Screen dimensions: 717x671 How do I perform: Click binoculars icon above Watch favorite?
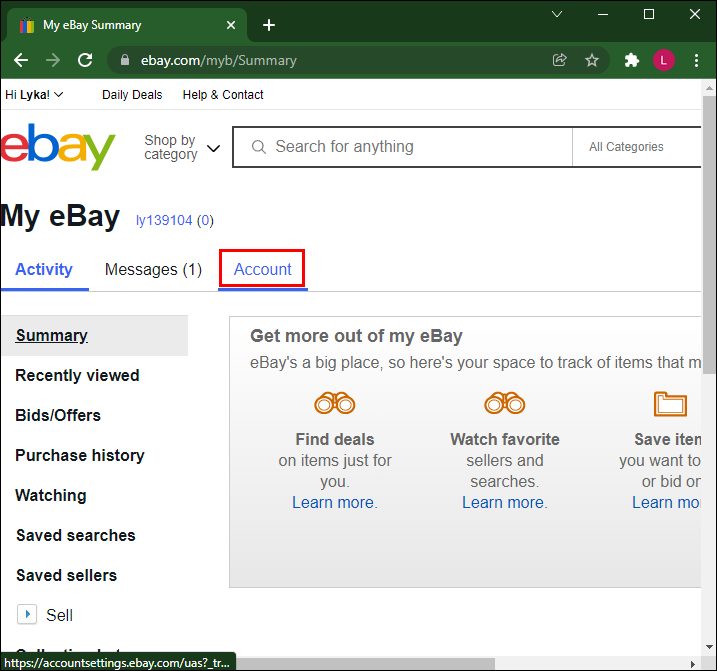tap(505, 403)
